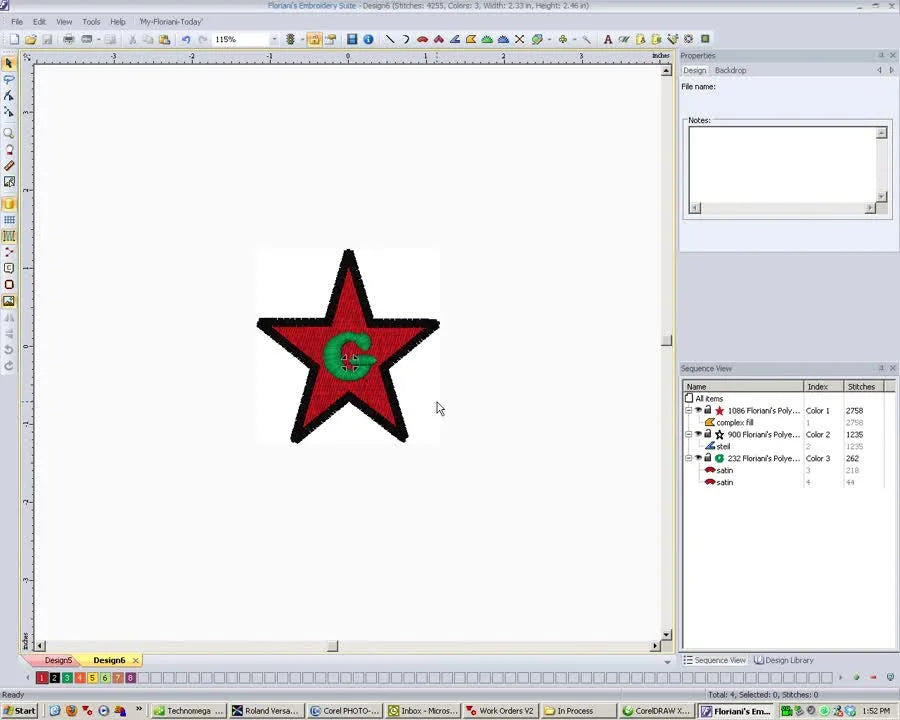
Task: Pick the ruler Measure tool
Action: coord(9,165)
